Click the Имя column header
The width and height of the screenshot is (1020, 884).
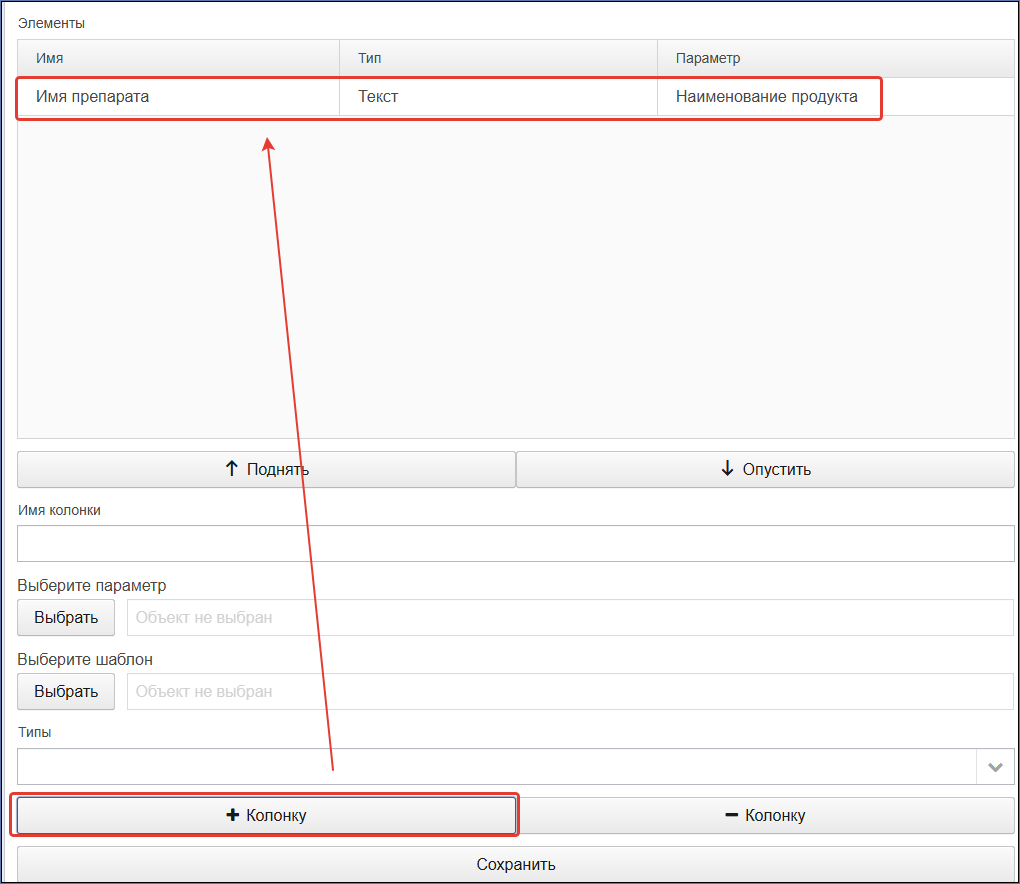coord(178,59)
